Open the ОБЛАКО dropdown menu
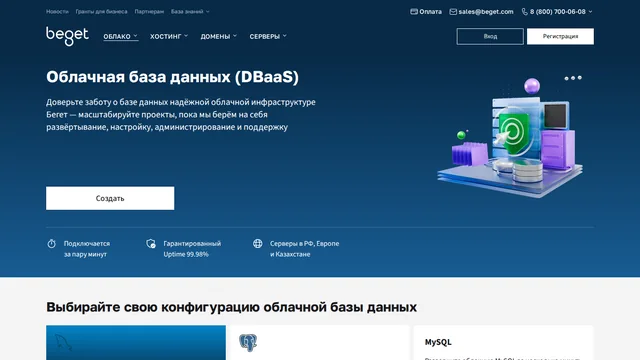640x360 pixels. 120,36
